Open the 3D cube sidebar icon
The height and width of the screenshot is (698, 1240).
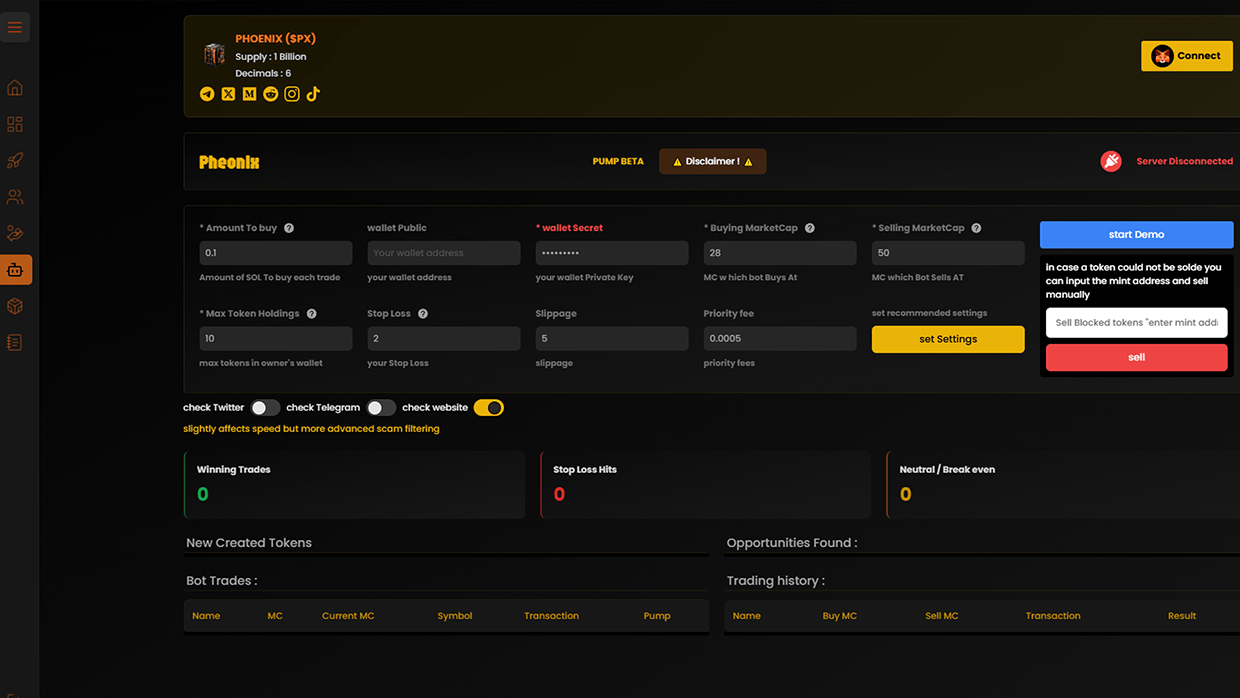coord(15,306)
